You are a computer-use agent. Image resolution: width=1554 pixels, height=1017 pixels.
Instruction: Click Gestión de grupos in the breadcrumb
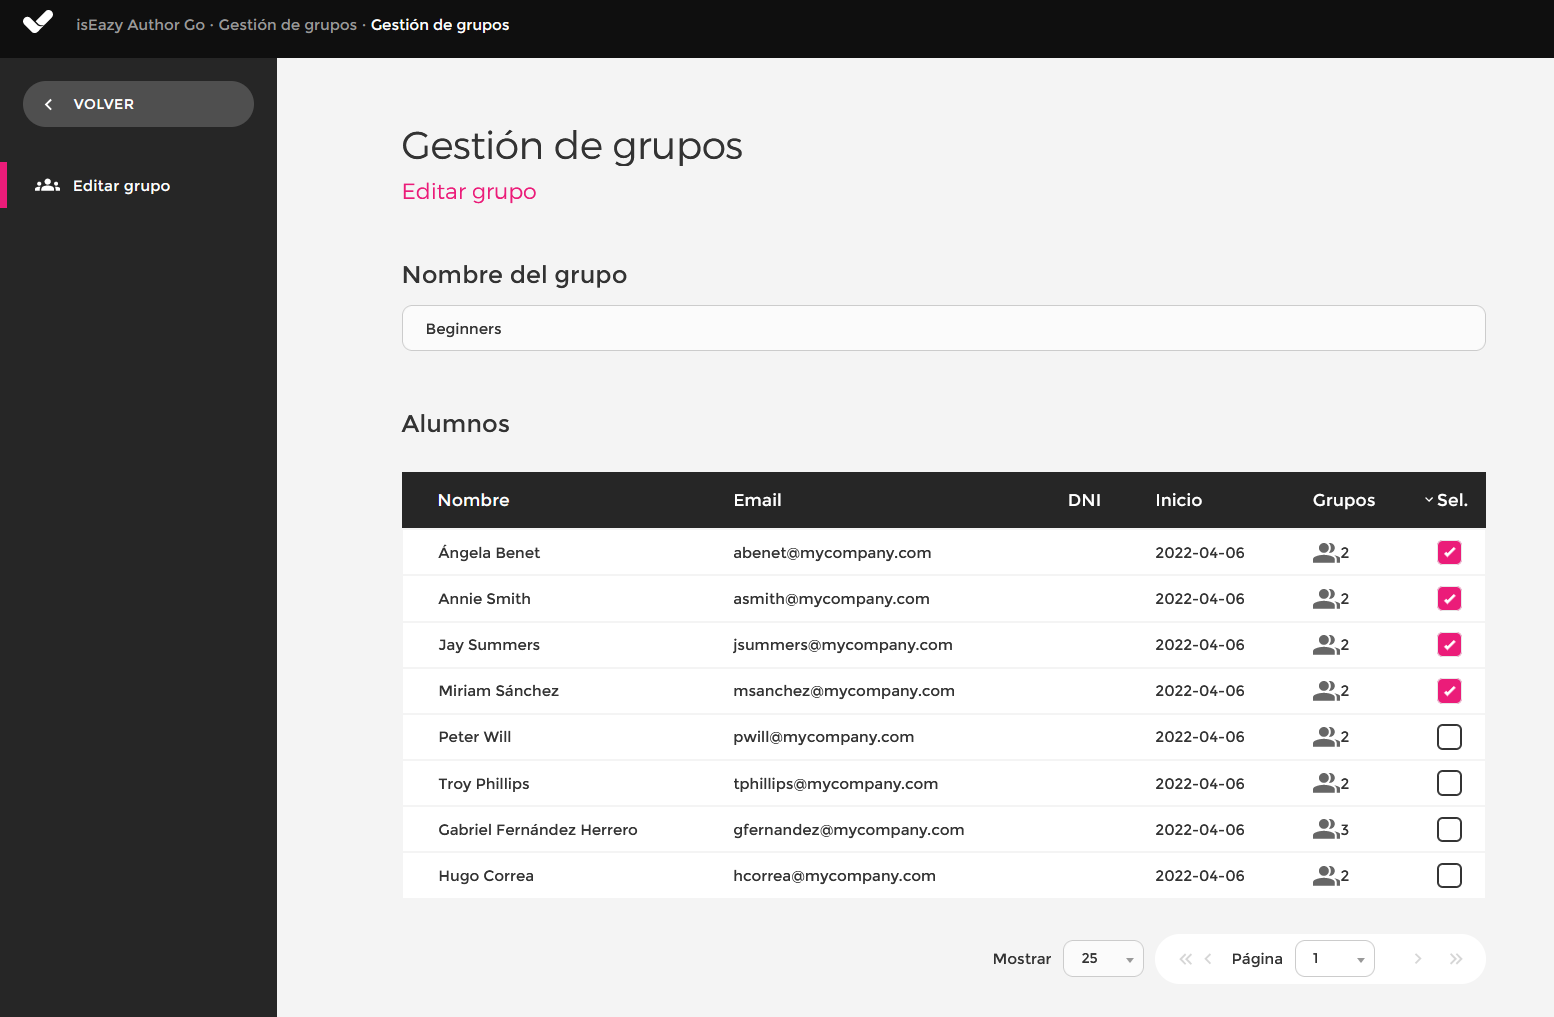coord(287,25)
